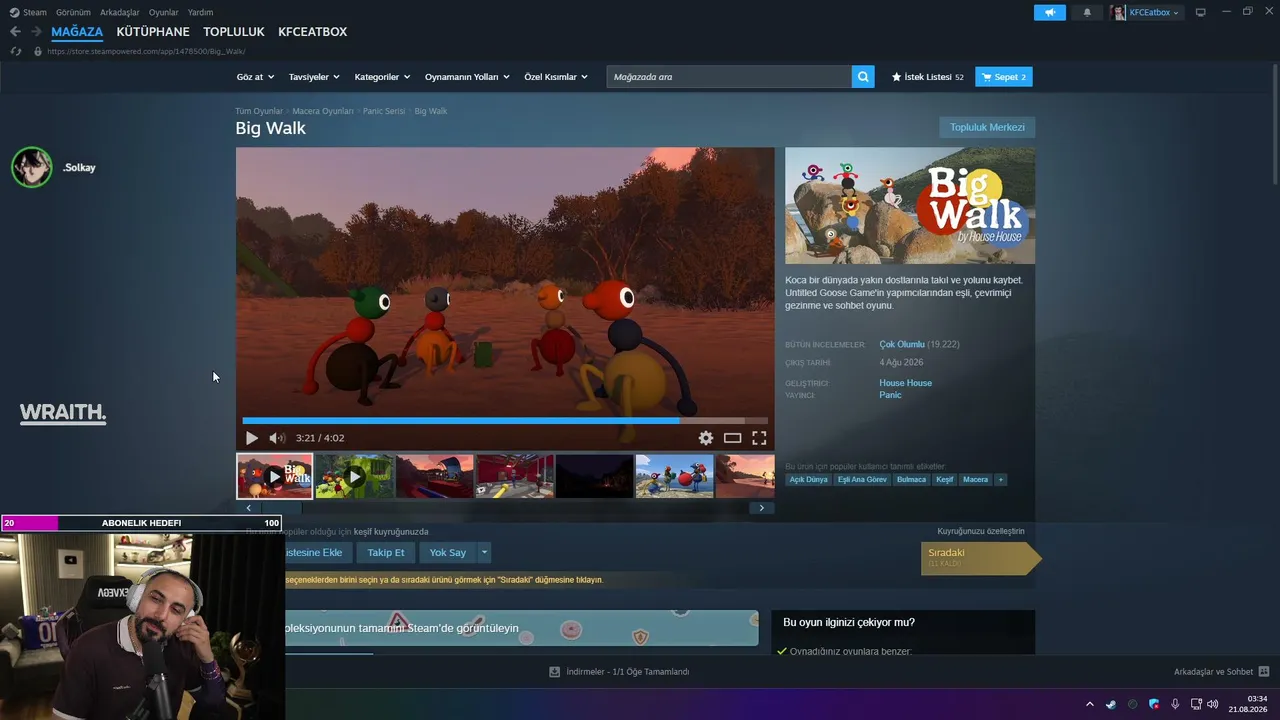Switch to the MAĞAZA tab
The width and height of the screenshot is (1280, 720).
coord(77,32)
